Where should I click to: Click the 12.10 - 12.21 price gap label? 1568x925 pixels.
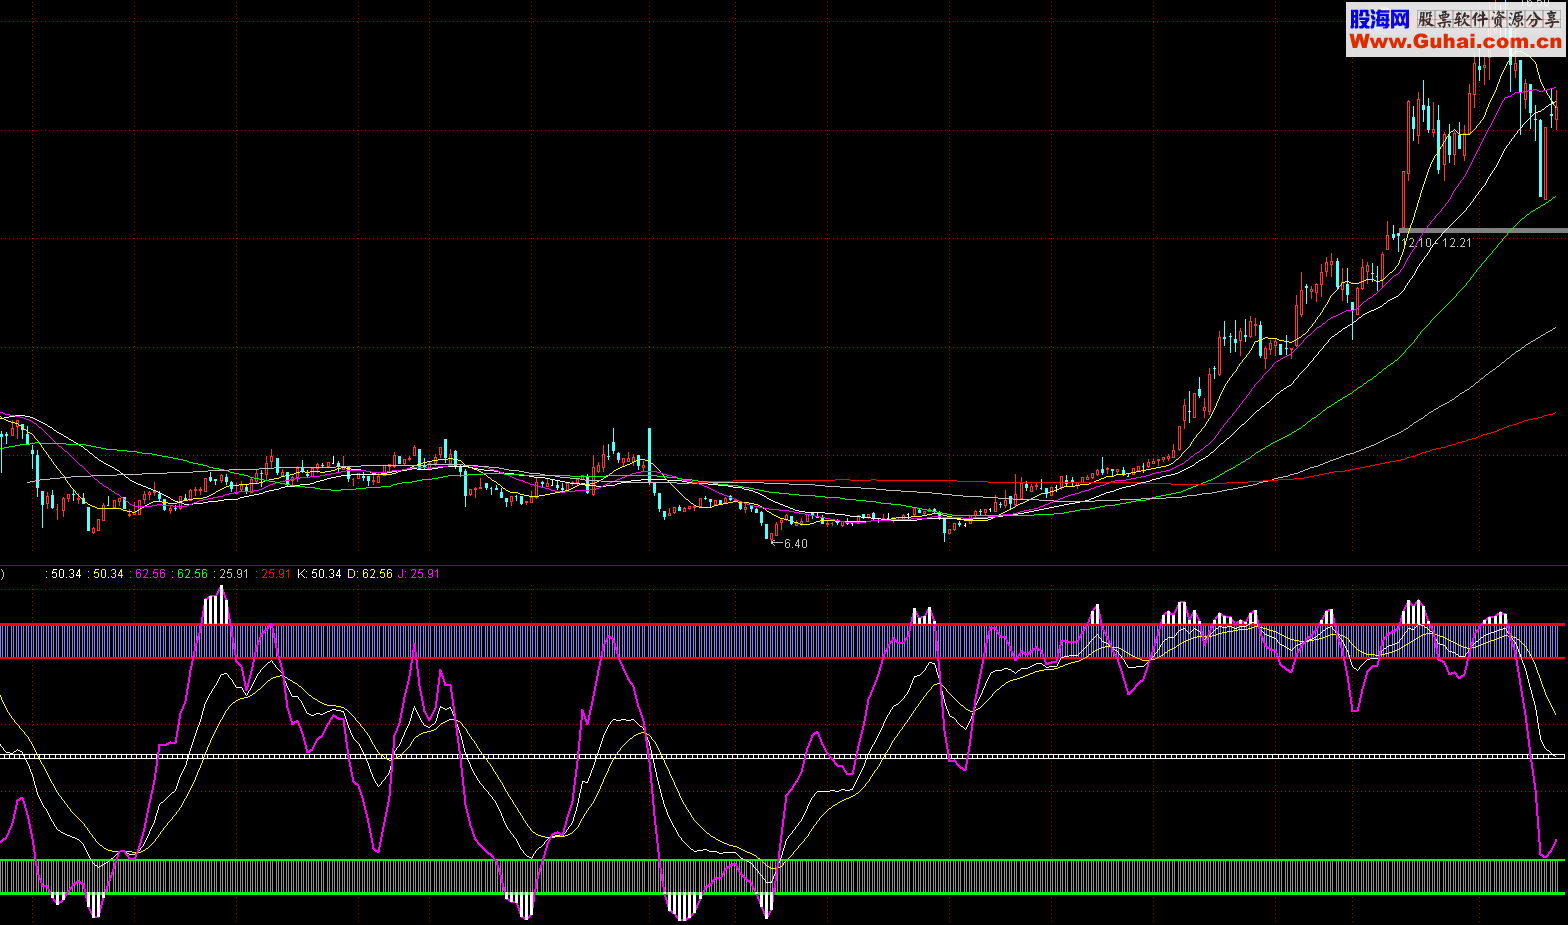tap(1437, 243)
